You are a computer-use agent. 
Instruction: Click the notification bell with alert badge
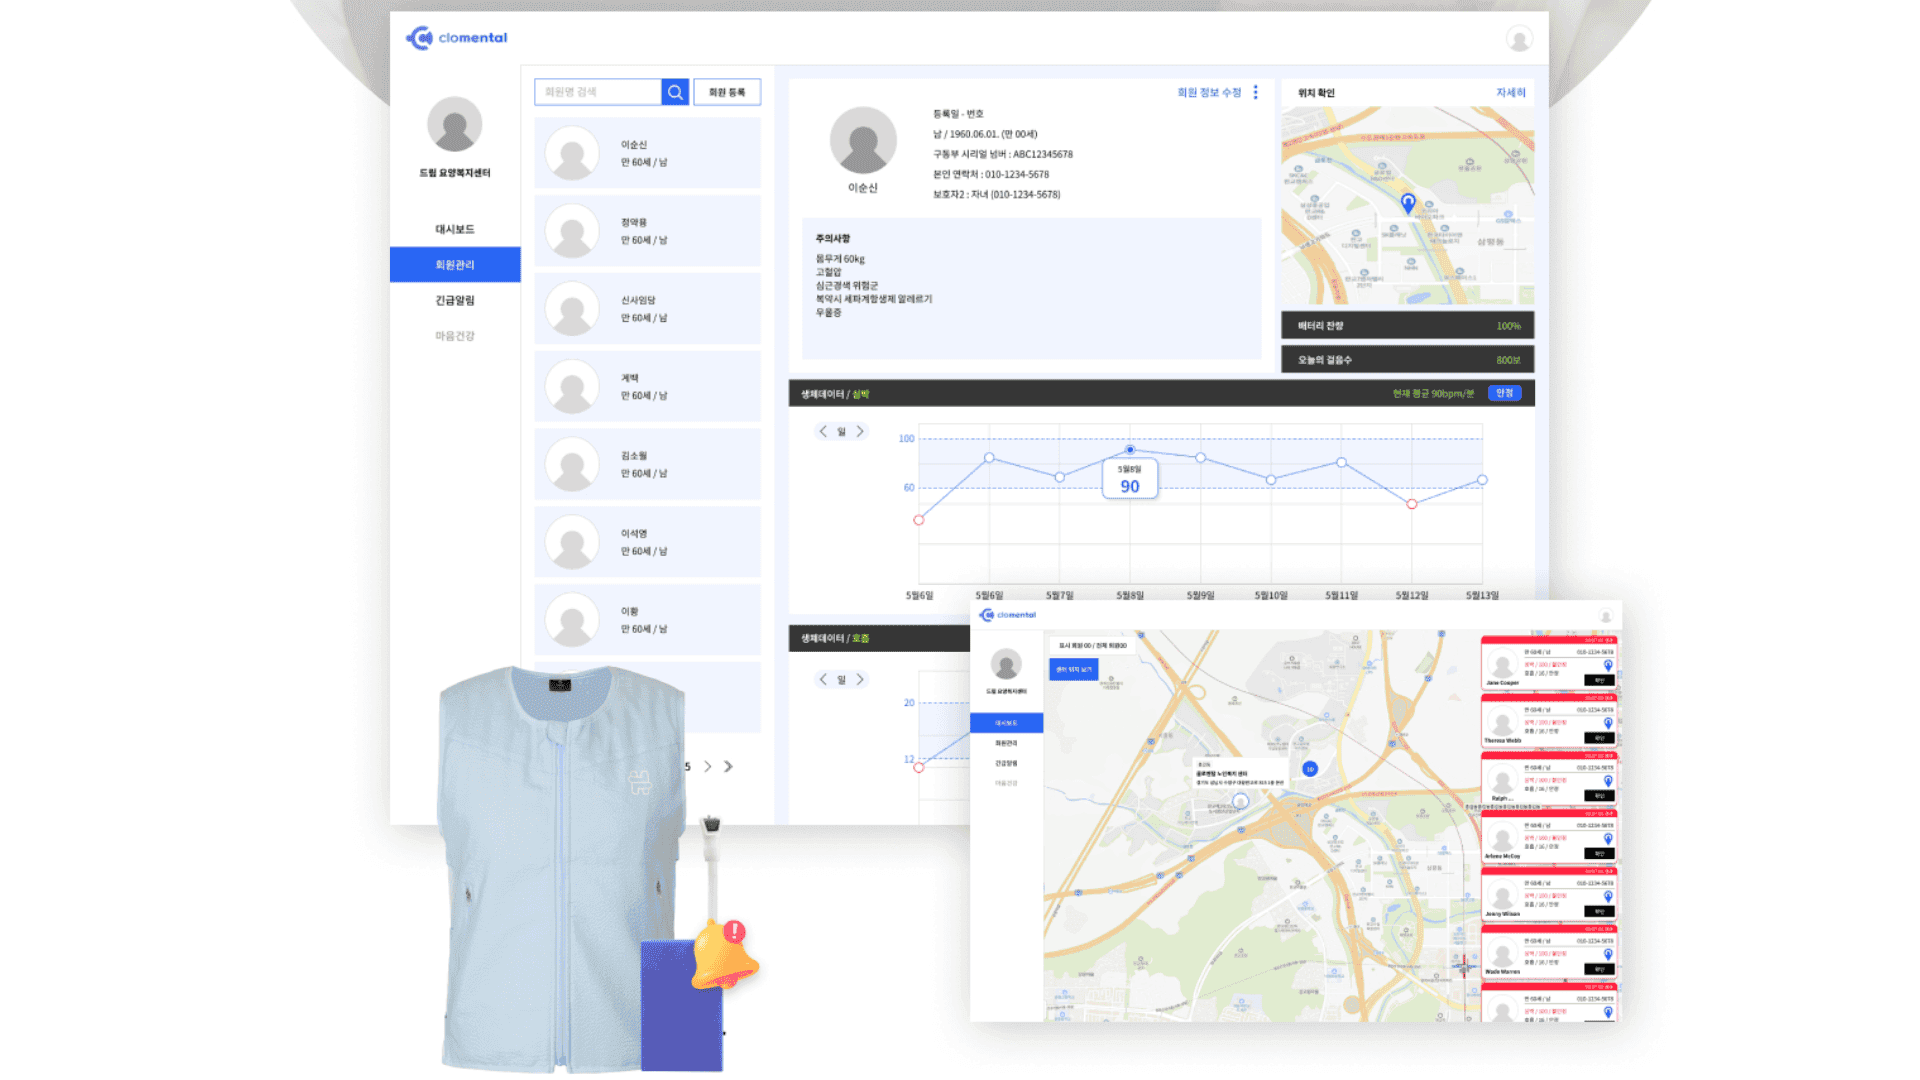pyautogui.click(x=726, y=955)
